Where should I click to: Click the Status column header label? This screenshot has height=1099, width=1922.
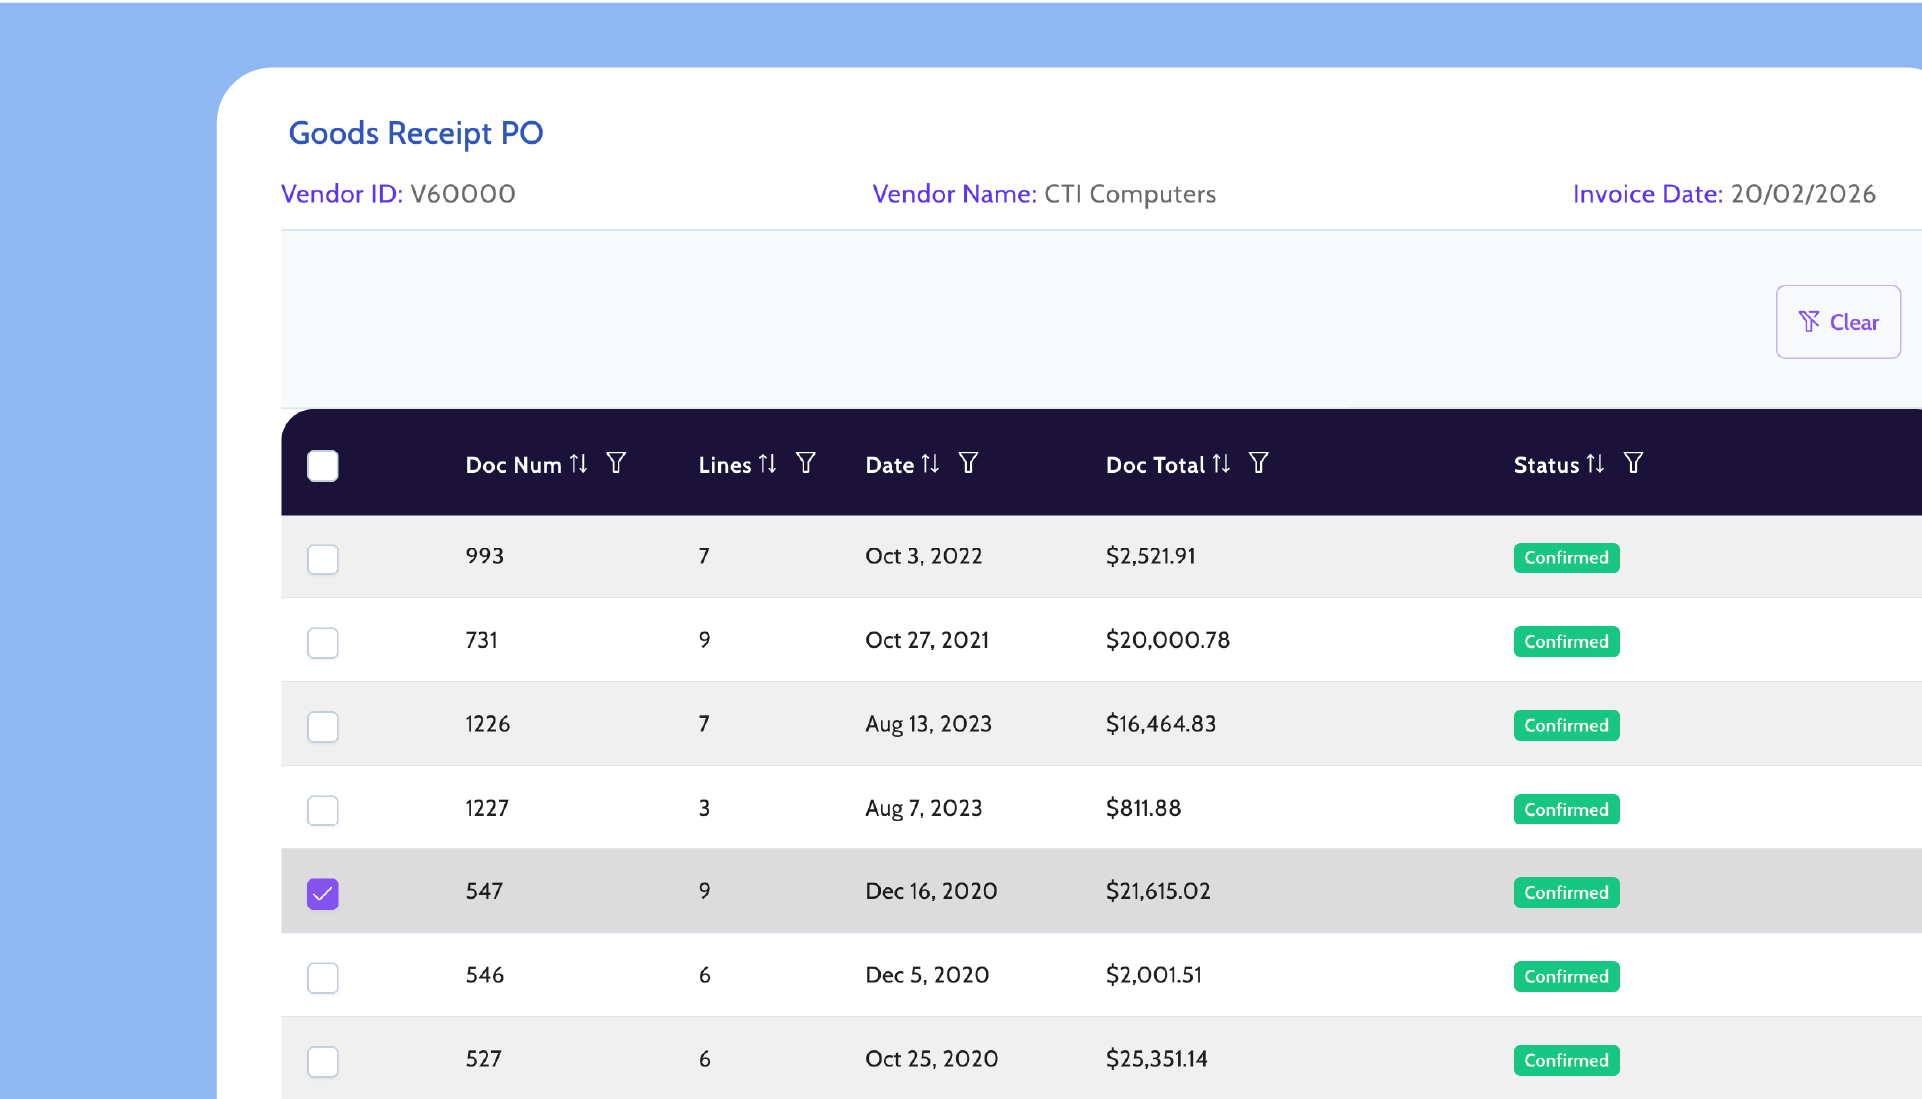pyautogui.click(x=1546, y=465)
